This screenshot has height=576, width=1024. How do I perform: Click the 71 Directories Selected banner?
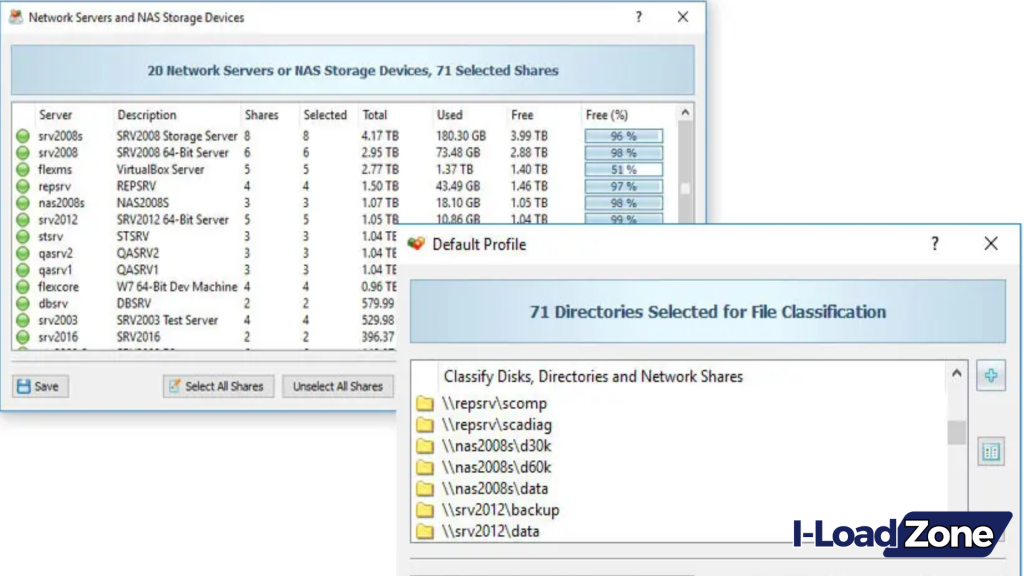pyautogui.click(x=706, y=311)
